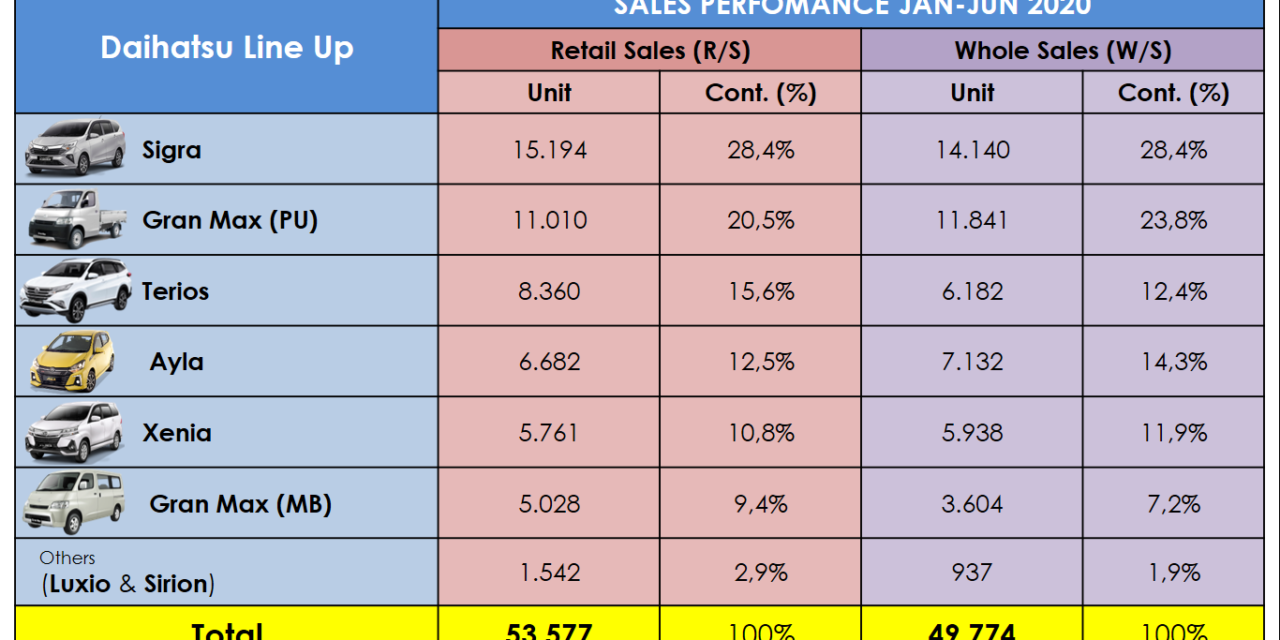Select the white Terios SUV image
The width and height of the screenshot is (1280, 640).
(x=76, y=290)
